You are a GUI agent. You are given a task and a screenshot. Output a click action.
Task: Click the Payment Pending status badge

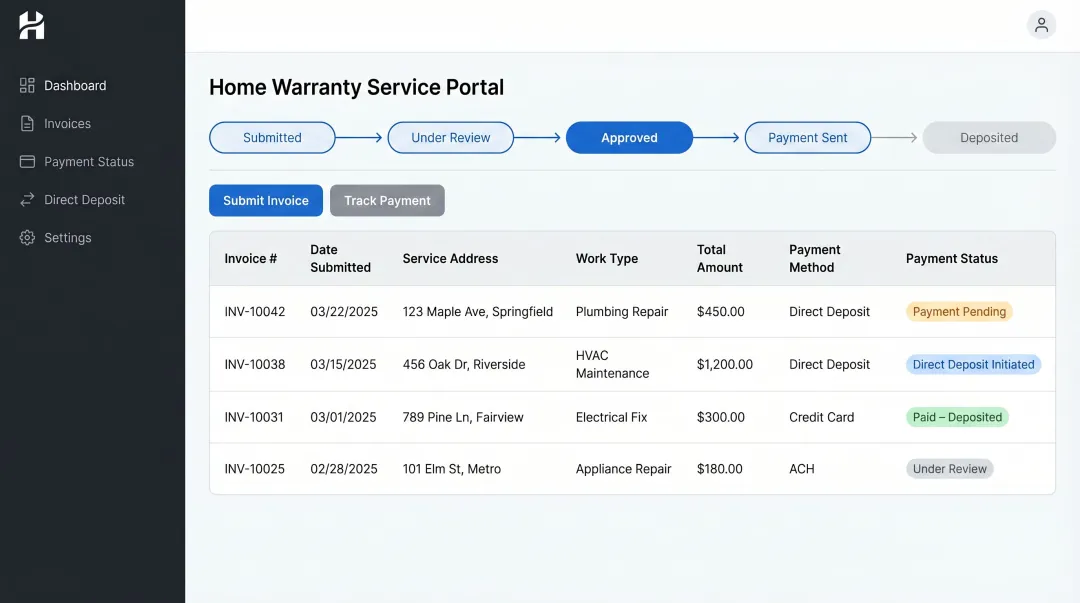pos(959,311)
